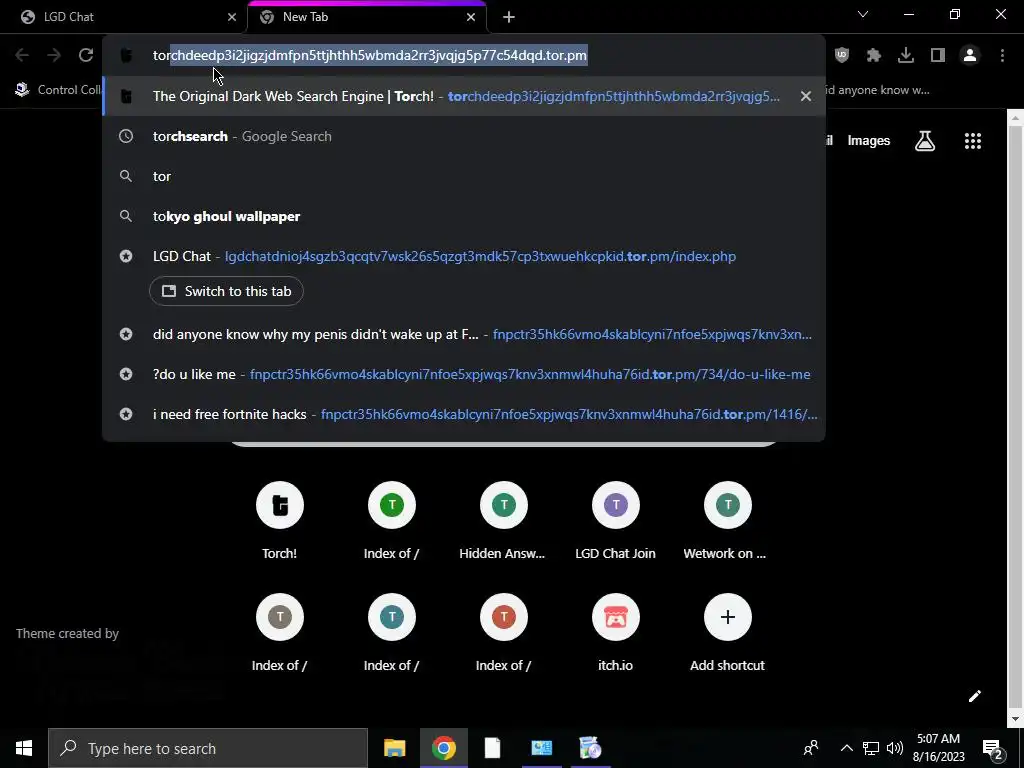Open the Images link
Image resolution: width=1024 pixels, height=768 pixels.
(869, 140)
